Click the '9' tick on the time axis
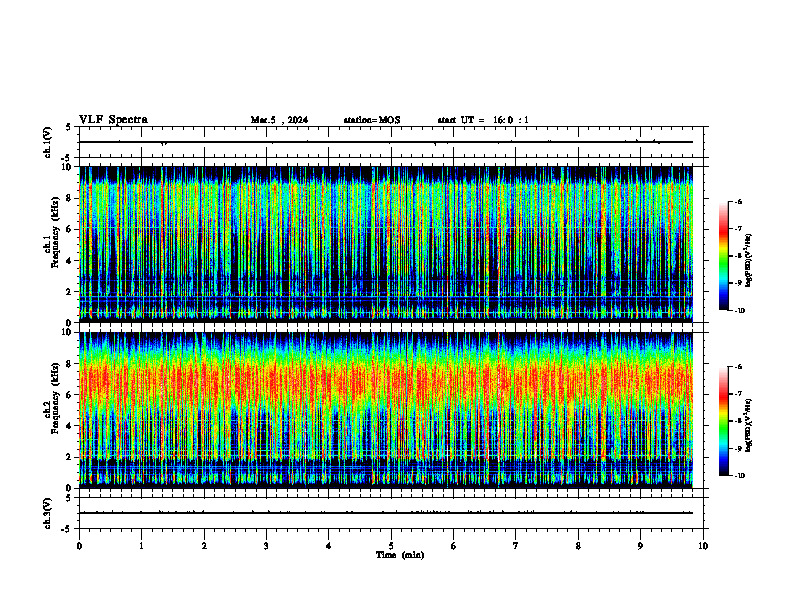The width and height of the screenshot is (792, 612). pos(640,546)
